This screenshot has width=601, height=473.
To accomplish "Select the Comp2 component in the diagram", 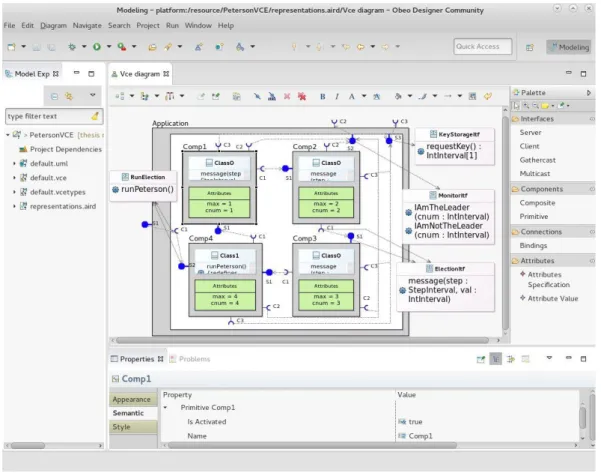I will click(326, 188).
